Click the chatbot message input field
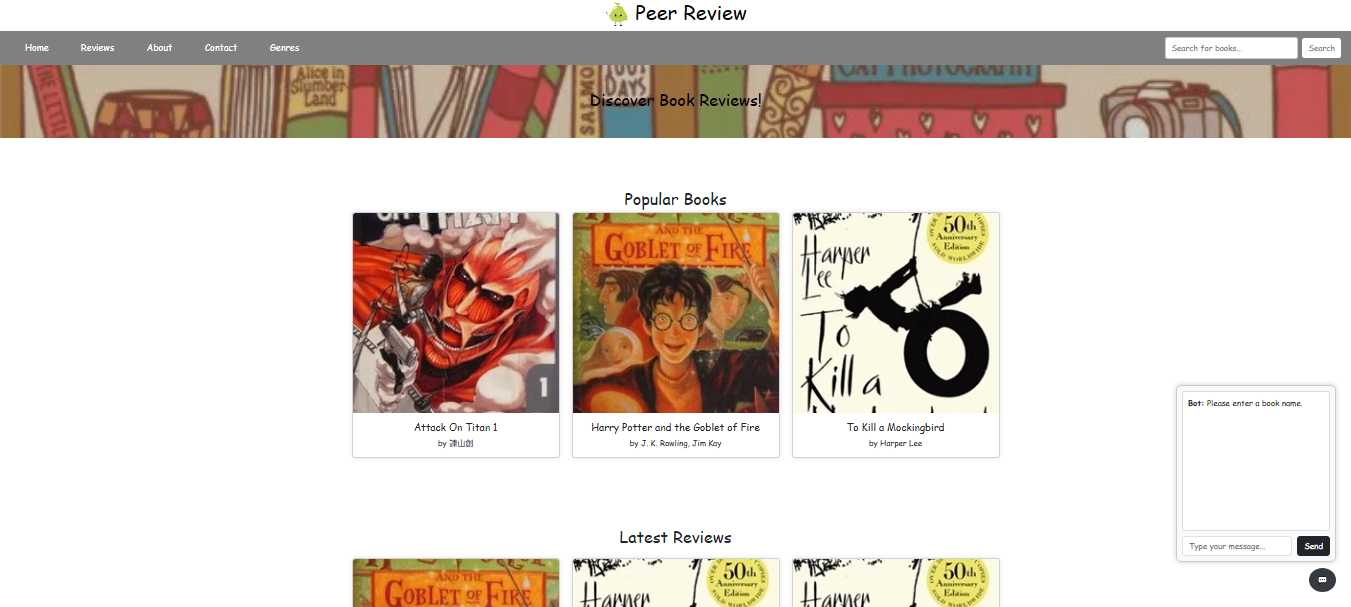The width and height of the screenshot is (1351, 607). tap(1237, 546)
